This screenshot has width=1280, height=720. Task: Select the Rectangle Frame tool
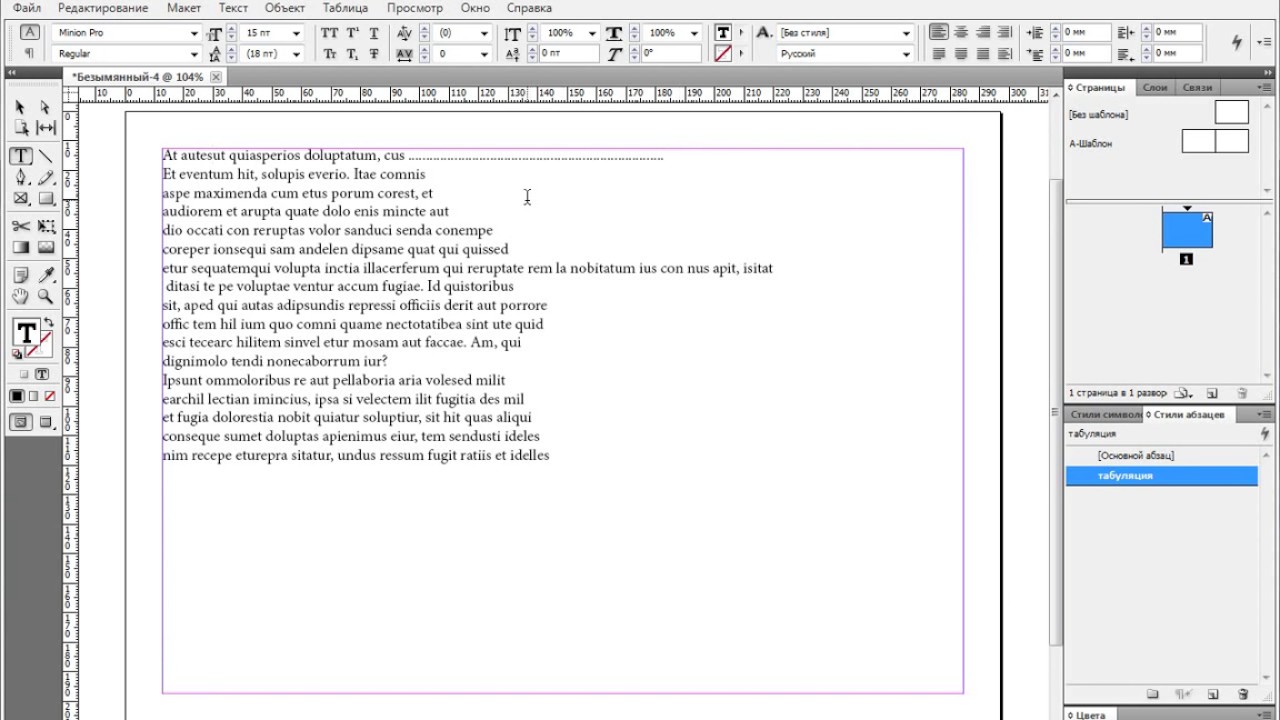coord(20,198)
